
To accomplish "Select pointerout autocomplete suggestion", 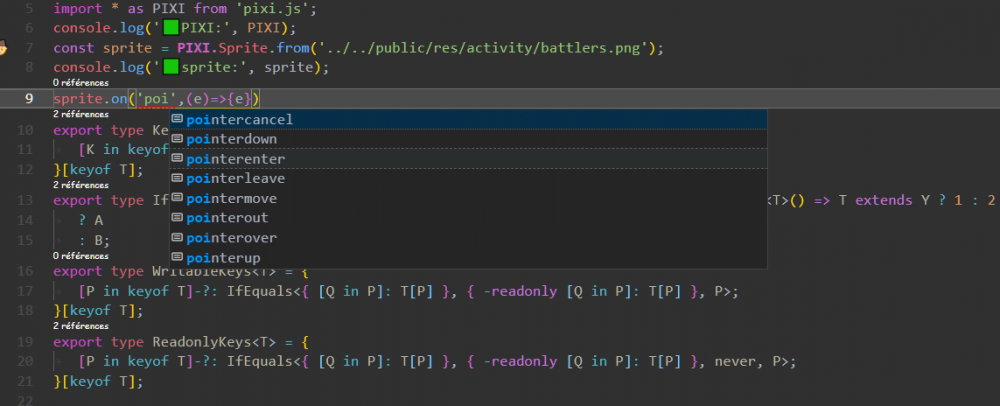I will (468, 218).
